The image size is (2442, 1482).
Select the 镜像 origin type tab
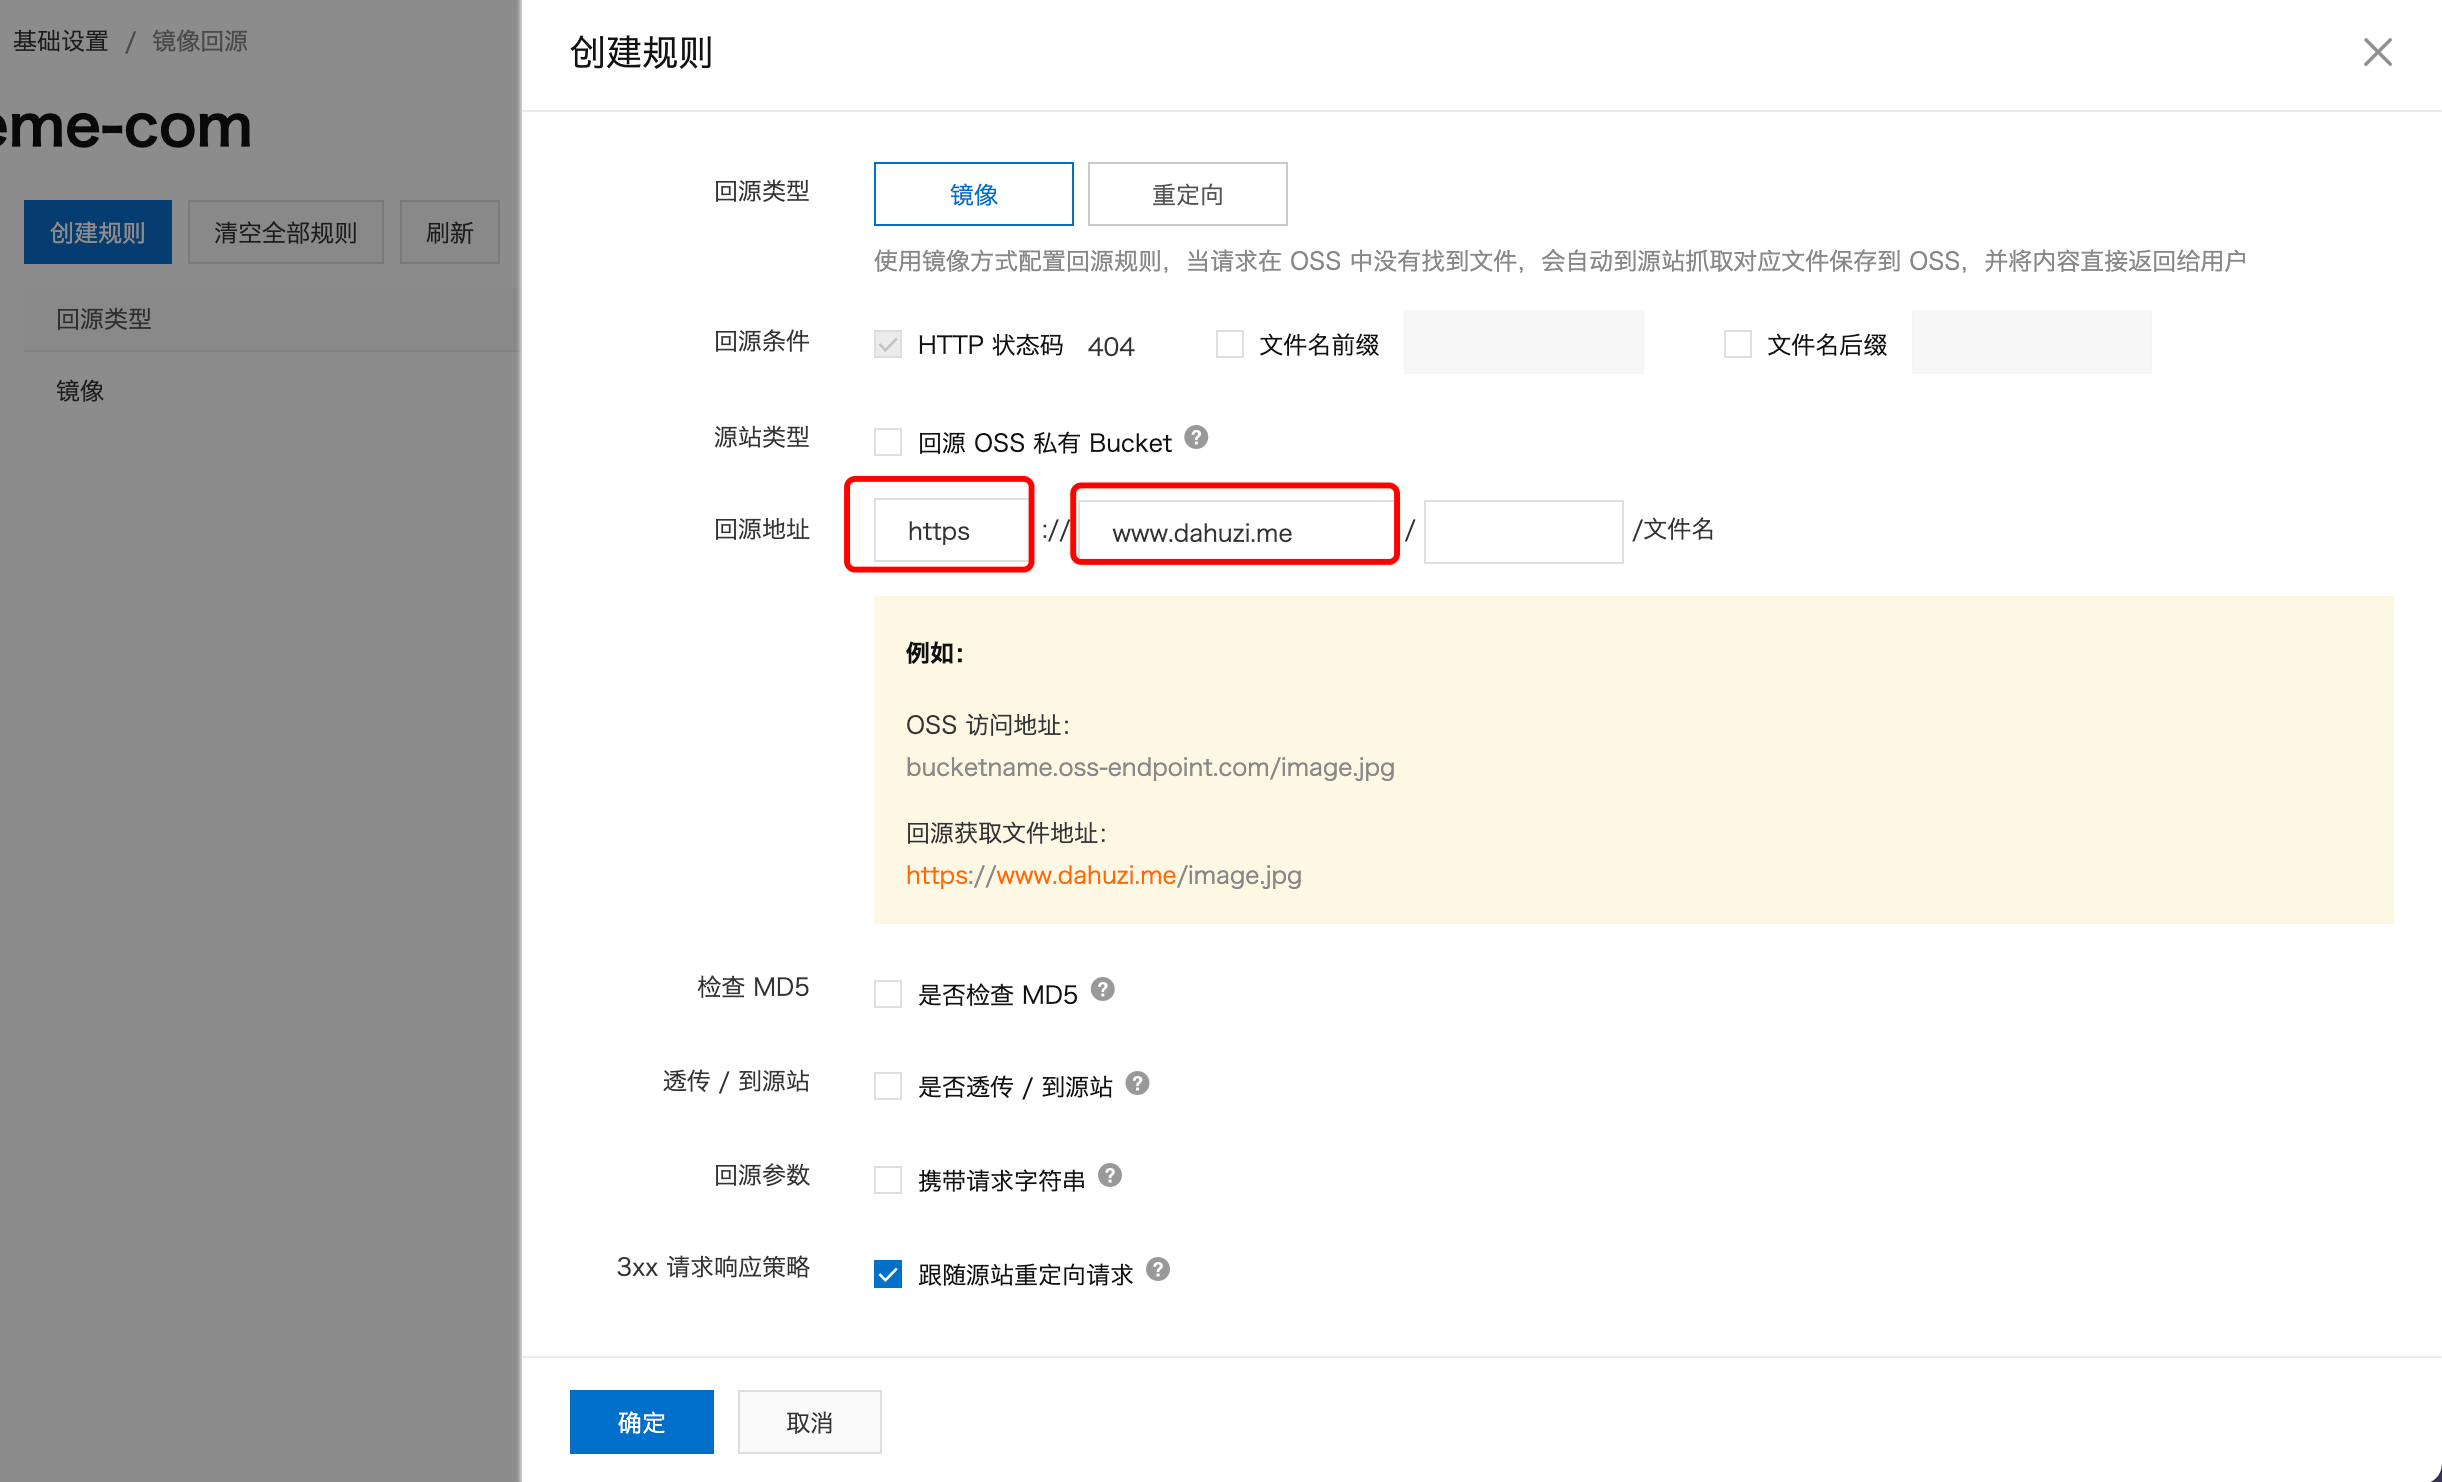[973, 194]
